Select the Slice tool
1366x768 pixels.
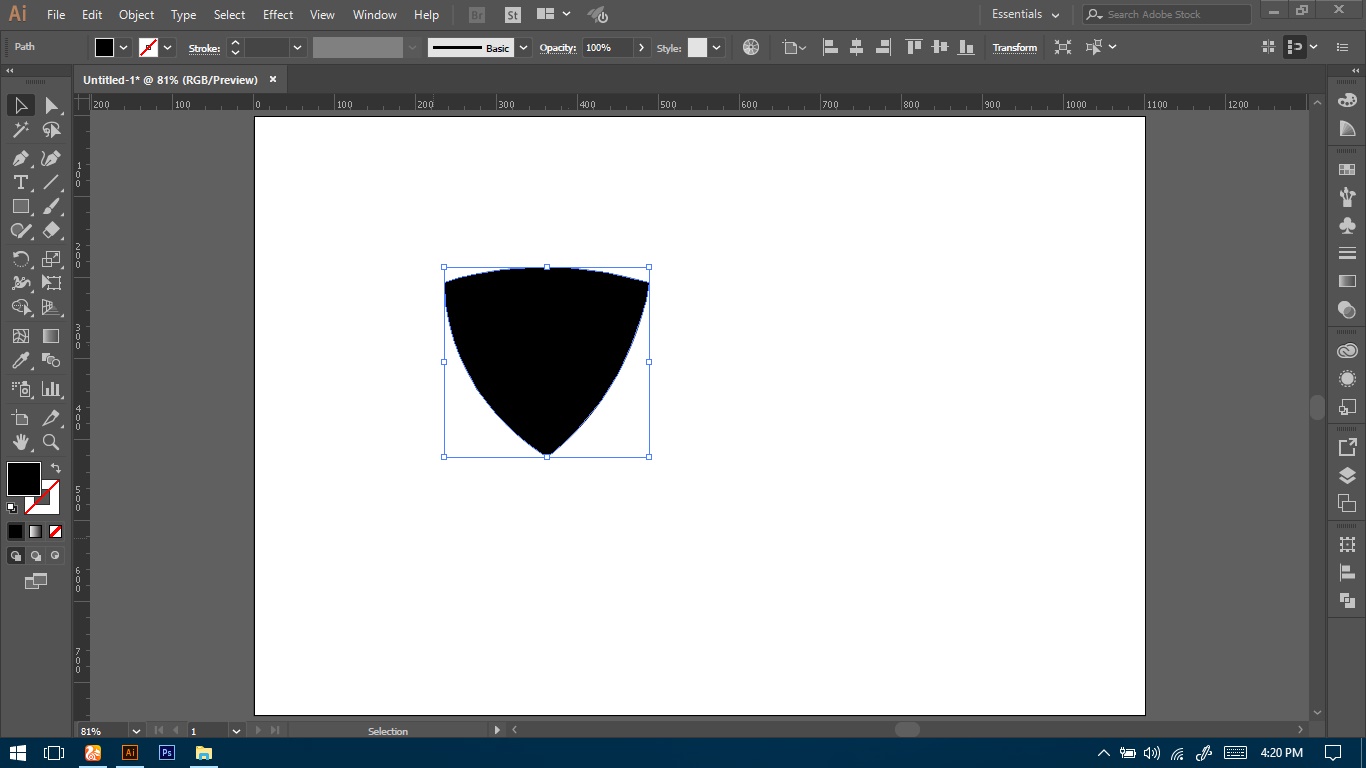[51, 418]
